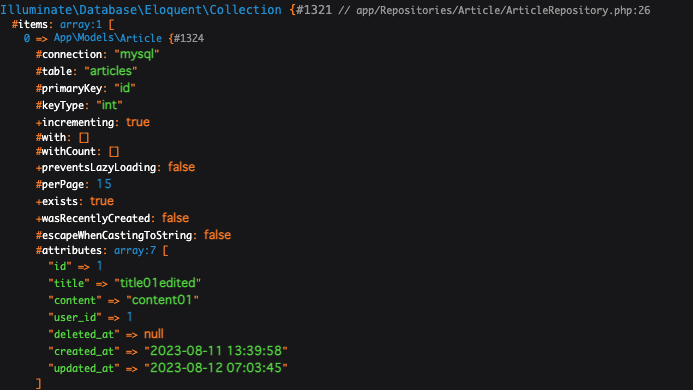Image resolution: width=693 pixels, height=390 pixels.
Task: Click the created_at timestamp value
Action: [x=216, y=351]
